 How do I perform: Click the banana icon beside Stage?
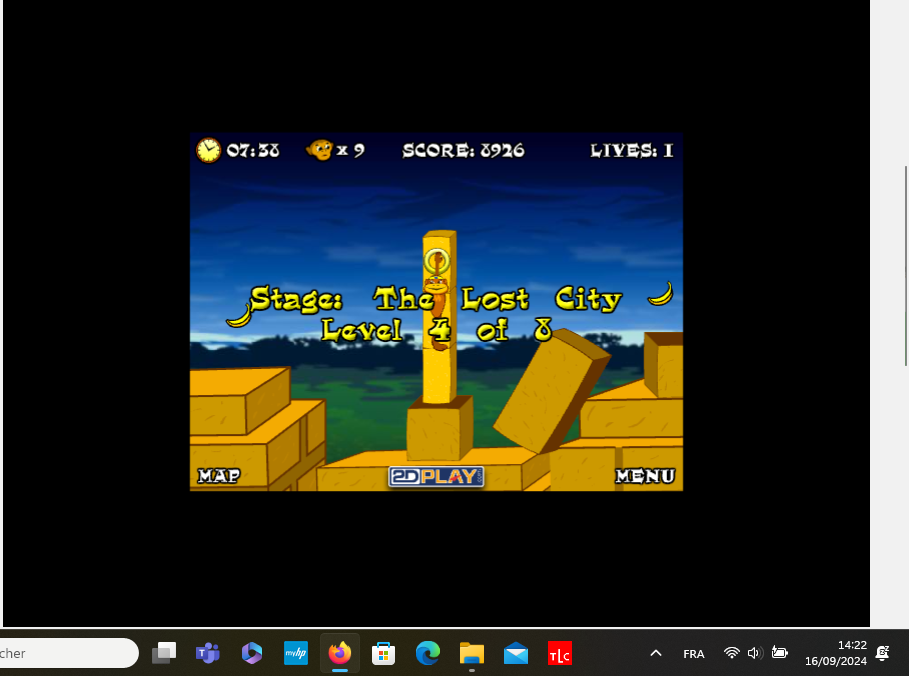point(239,315)
